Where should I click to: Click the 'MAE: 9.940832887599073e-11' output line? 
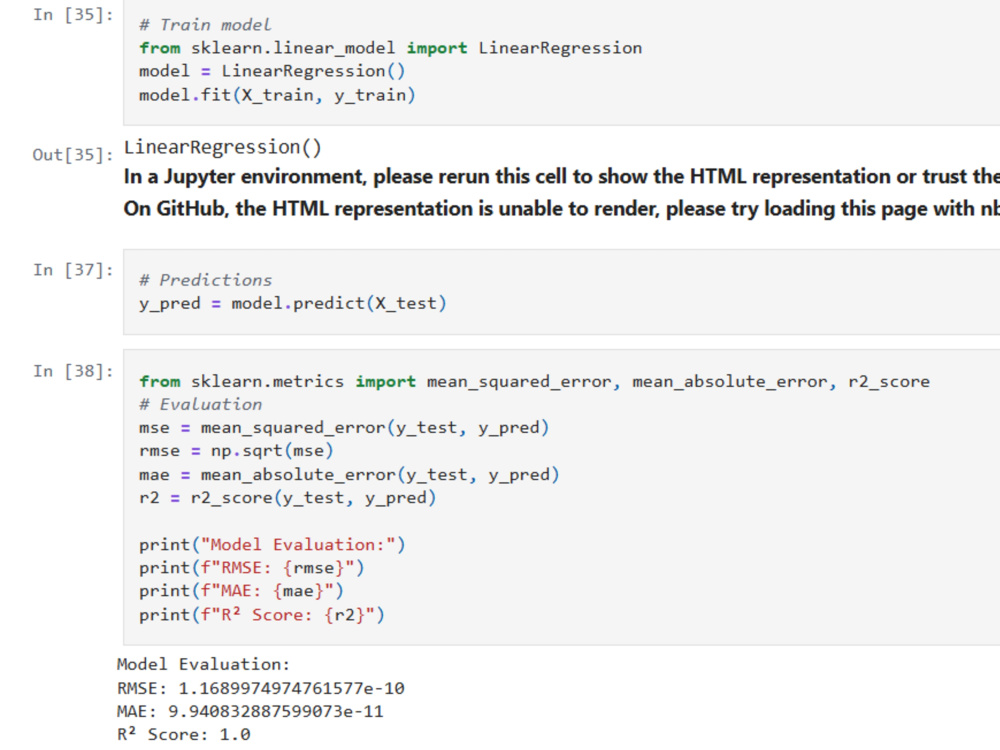[251, 711]
